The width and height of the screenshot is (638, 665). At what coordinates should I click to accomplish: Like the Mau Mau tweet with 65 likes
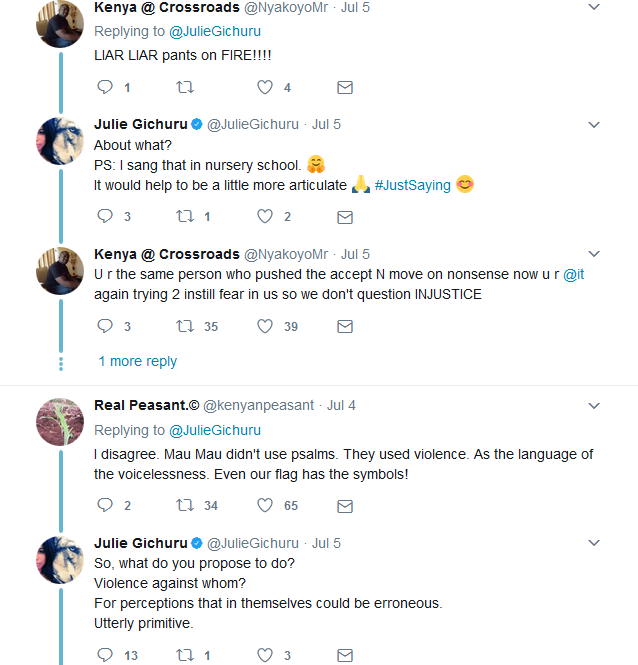(265, 505)
